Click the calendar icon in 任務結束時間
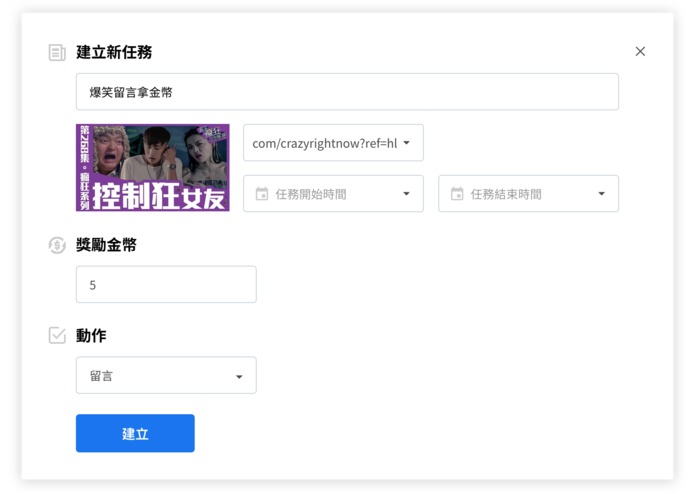695x494 pixels. (457, 194)
